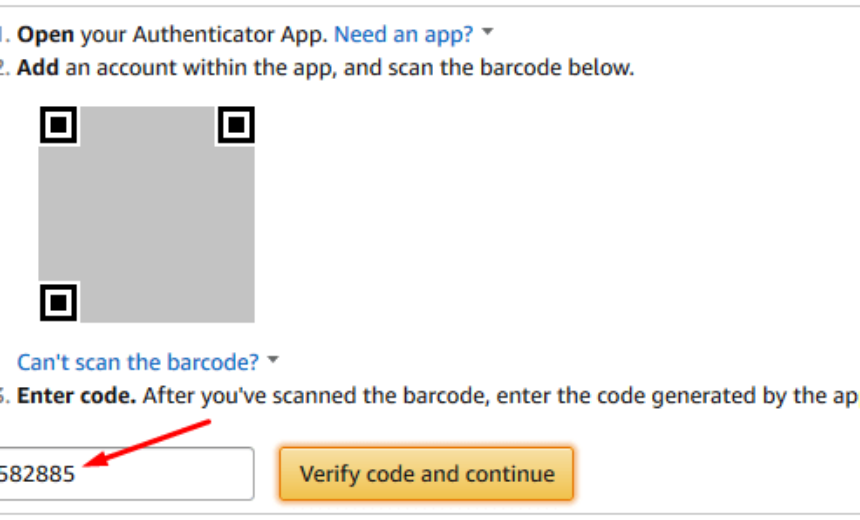Click the QR code's top-left corner square
Screen dimensions: 860x520
tap(59, 125)
